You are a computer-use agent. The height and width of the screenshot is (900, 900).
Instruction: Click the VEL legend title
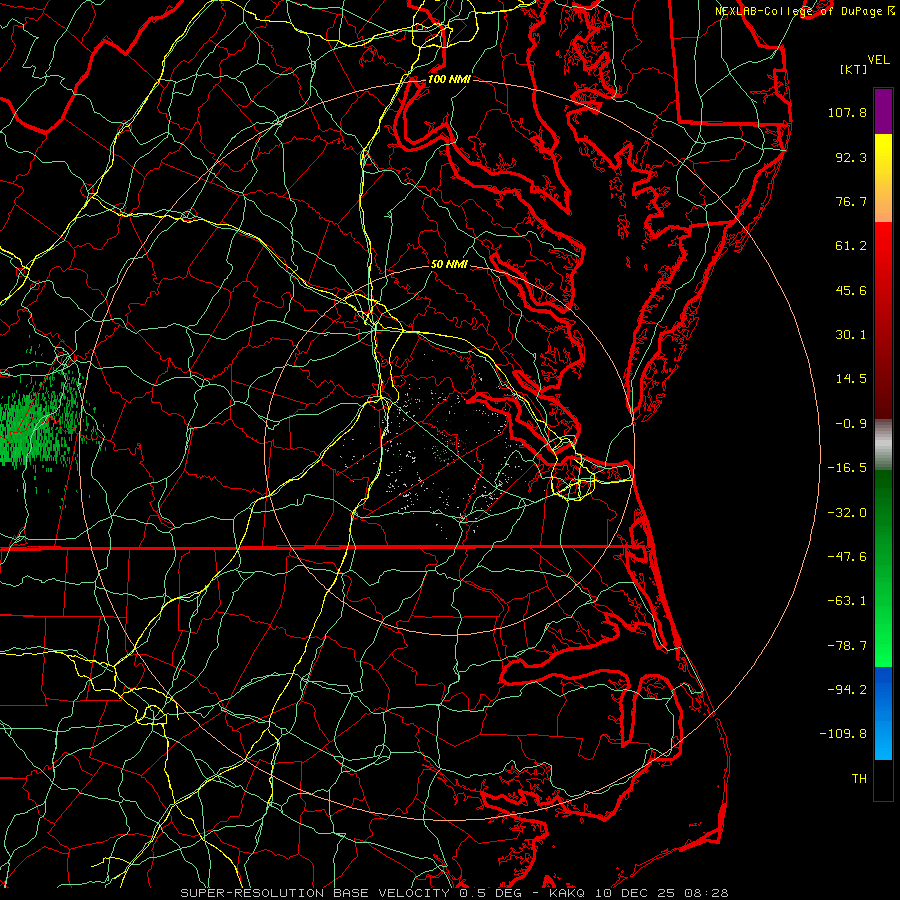point(878,60)
